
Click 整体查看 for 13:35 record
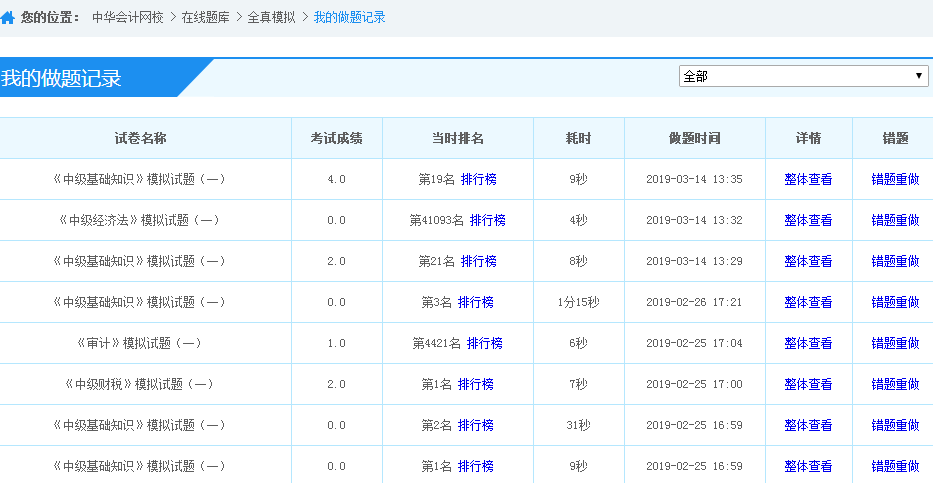[808, 180]
